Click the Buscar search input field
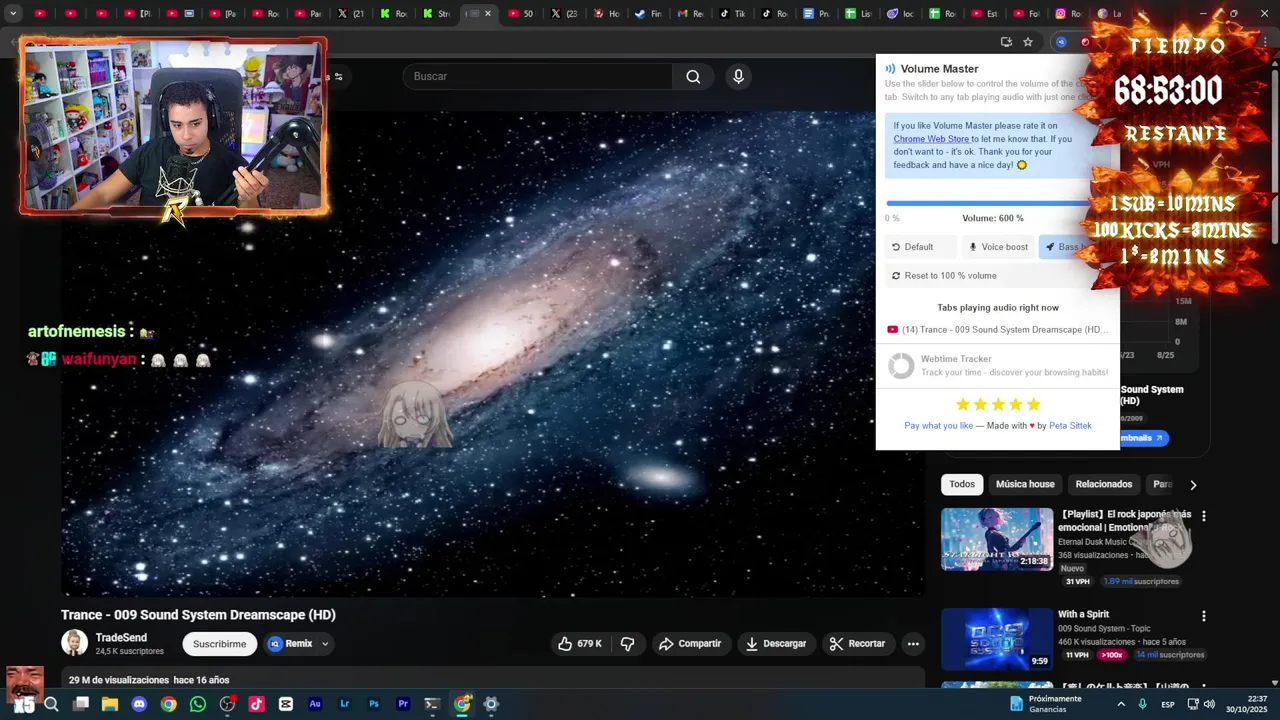1280x720 pixels. 538,77
